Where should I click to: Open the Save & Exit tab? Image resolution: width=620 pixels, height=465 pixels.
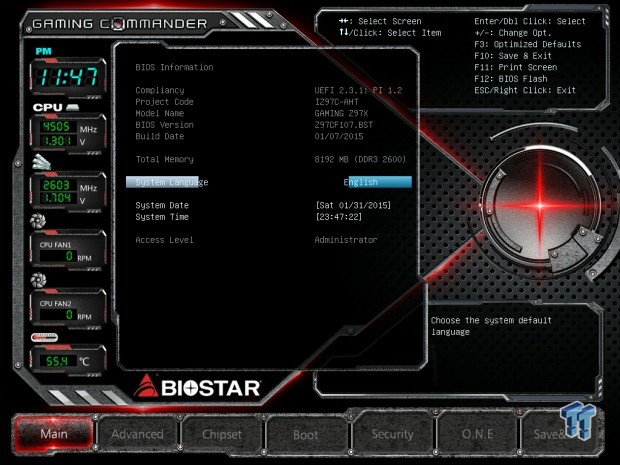(x=561, y=434)
